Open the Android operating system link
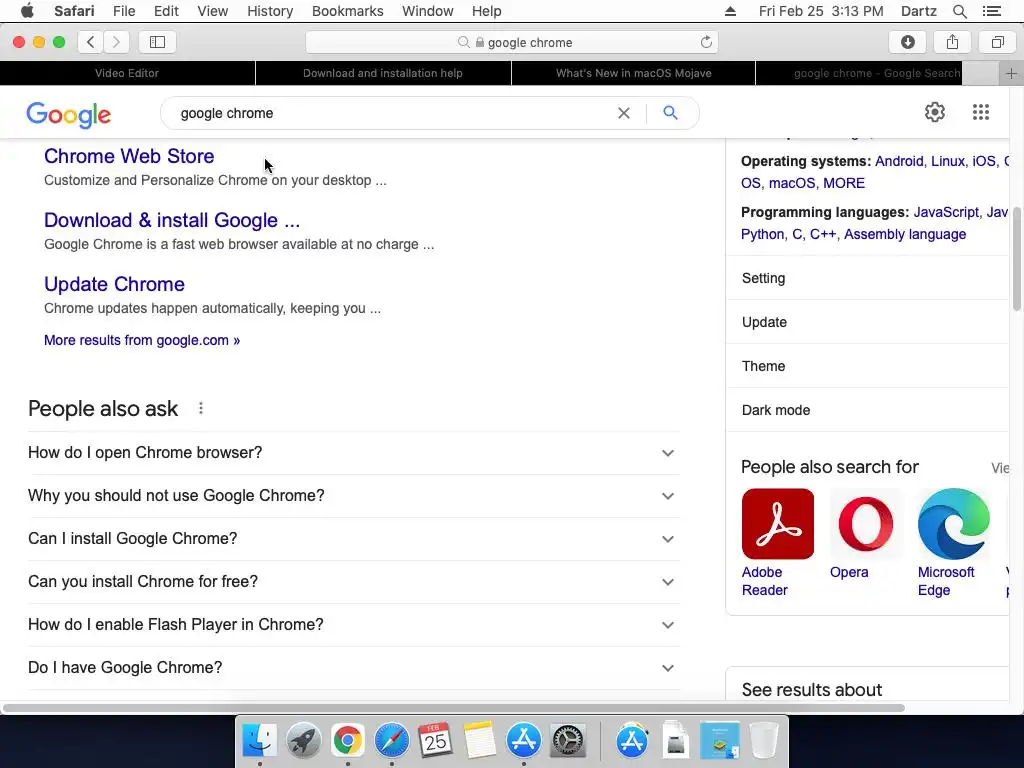 [899, 161]
